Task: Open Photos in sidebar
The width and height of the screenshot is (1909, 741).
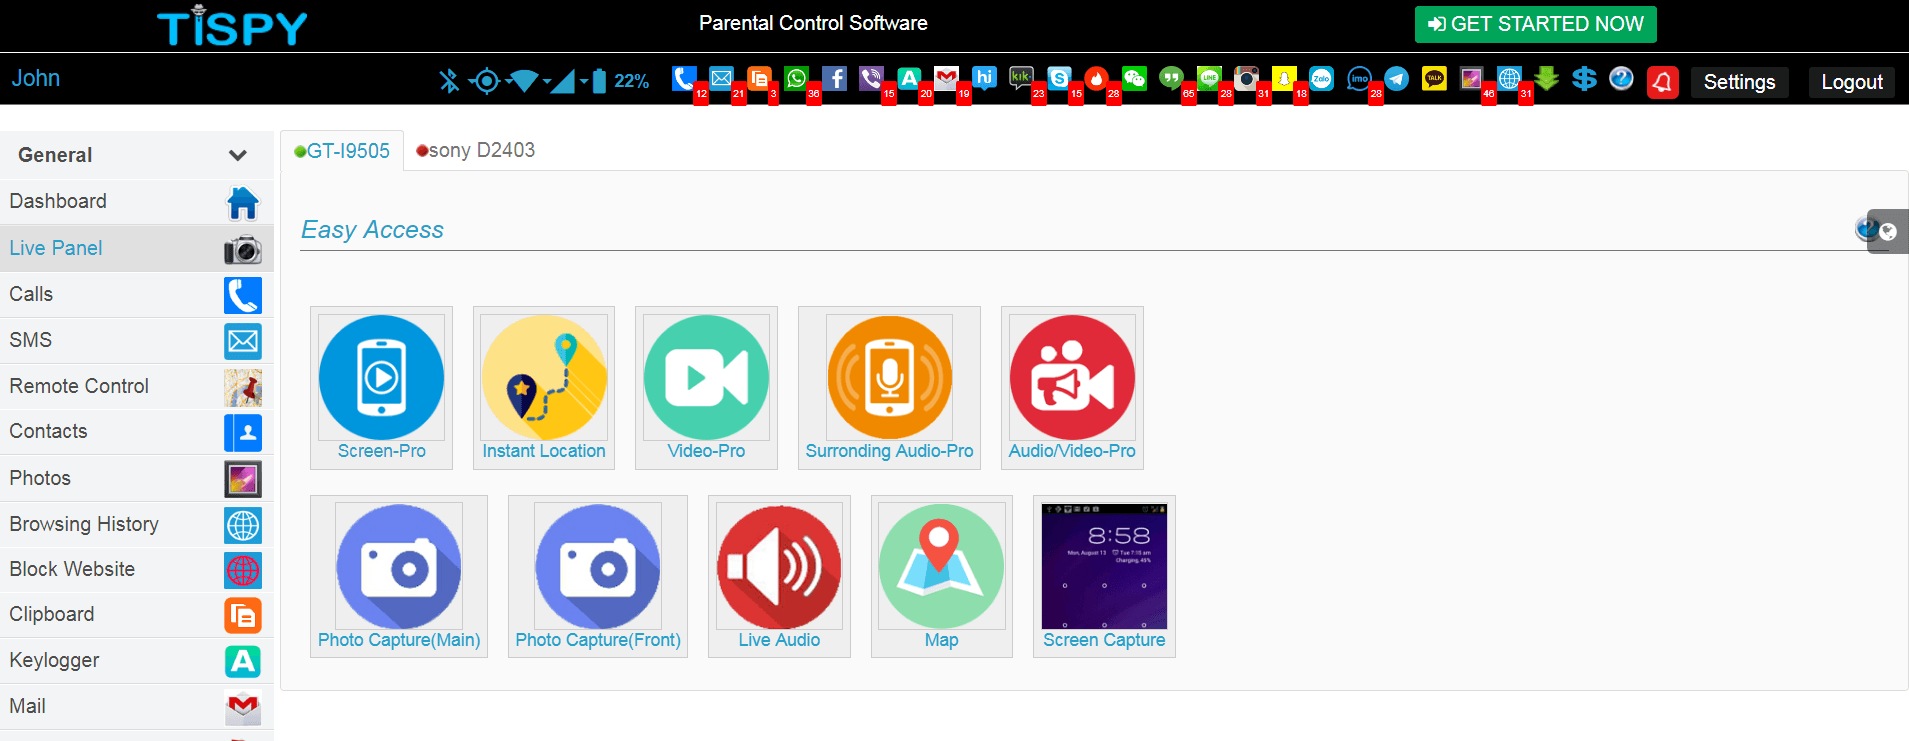Action: (x=136, y=478)
